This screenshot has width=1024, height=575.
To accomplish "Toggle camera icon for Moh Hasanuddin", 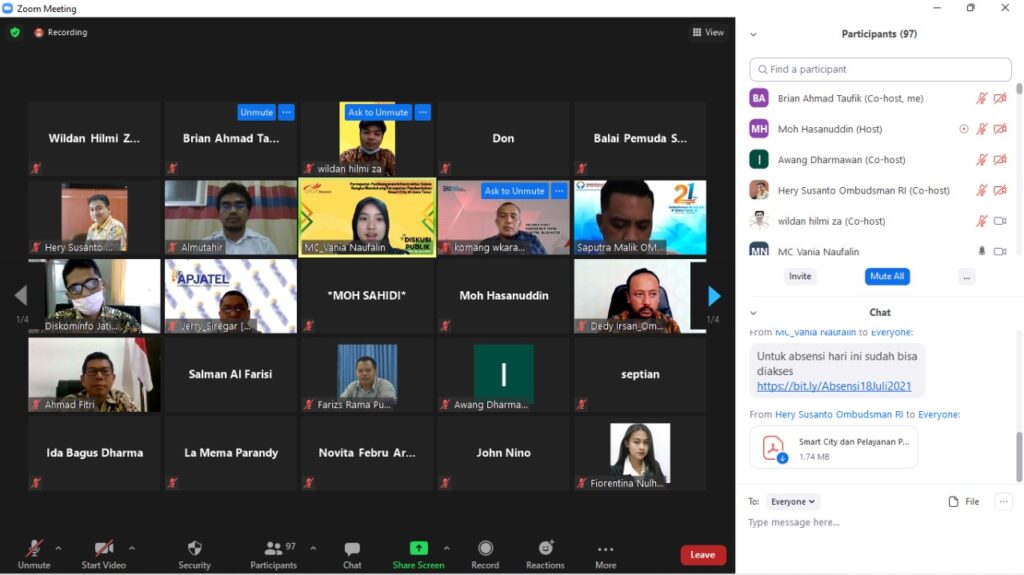I will coord(1000,129).
